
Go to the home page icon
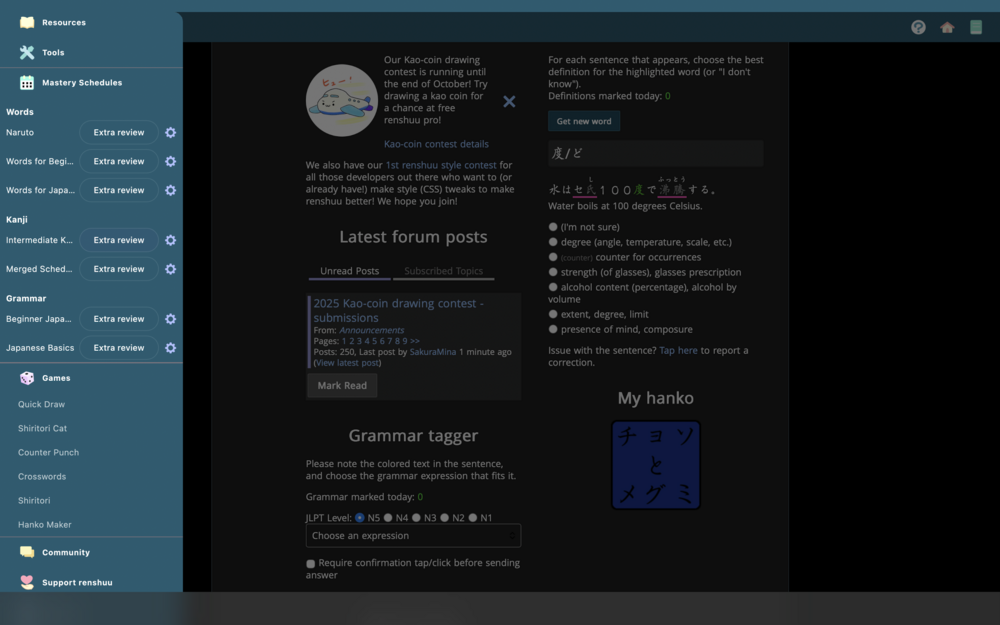tap(947, 27)
